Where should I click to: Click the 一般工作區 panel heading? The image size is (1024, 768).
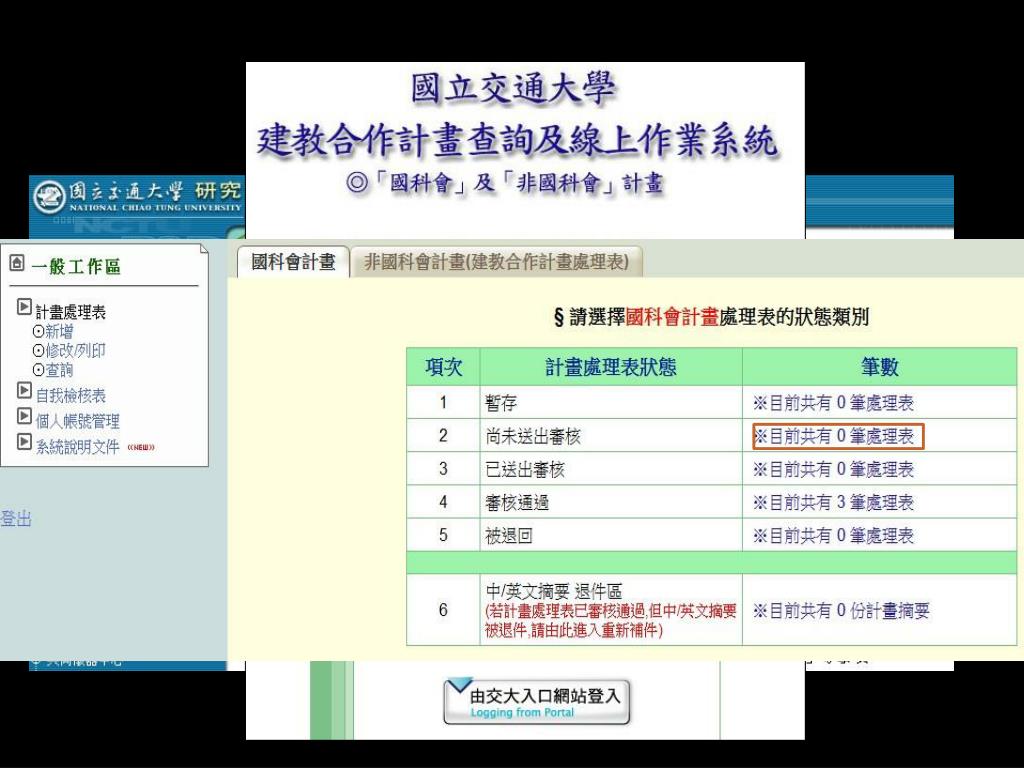click(x=76, y=266)
